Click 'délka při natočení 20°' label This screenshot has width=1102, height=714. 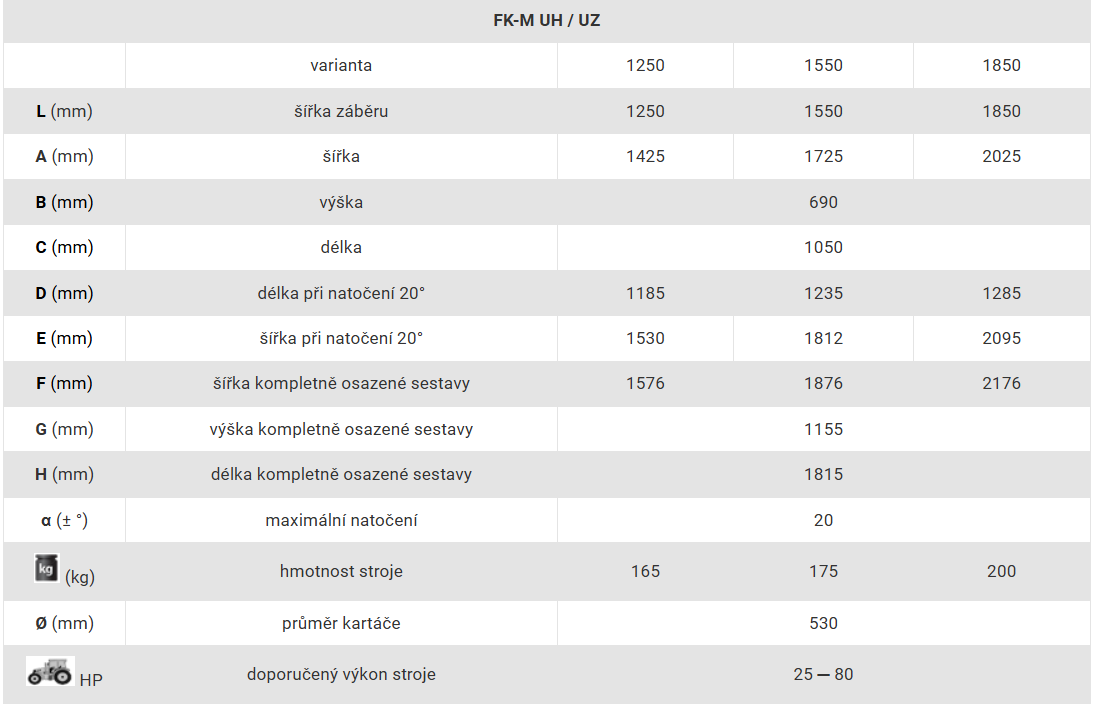click(341, 293)
